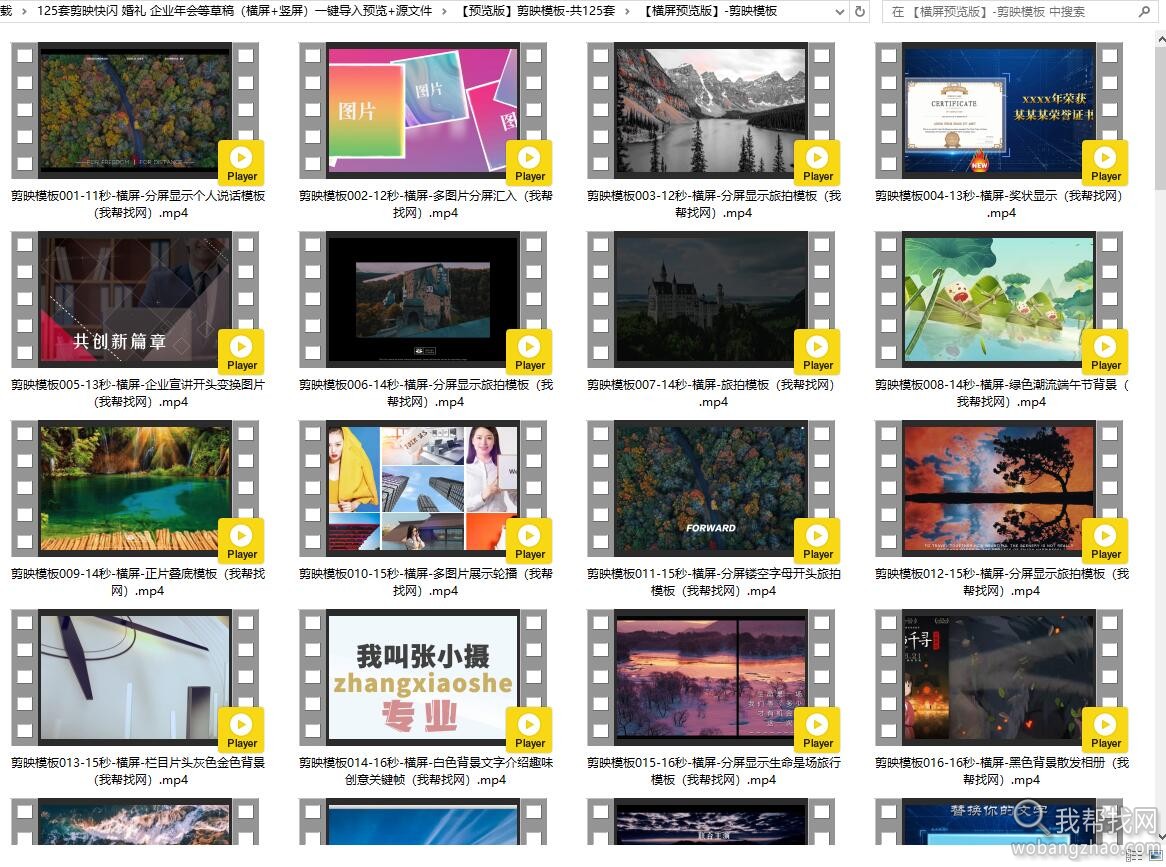Click Player badge on 剪映模板002 thumbnail
The image size is (1166, 867).
pyautogui.click(x=529, y=163)
